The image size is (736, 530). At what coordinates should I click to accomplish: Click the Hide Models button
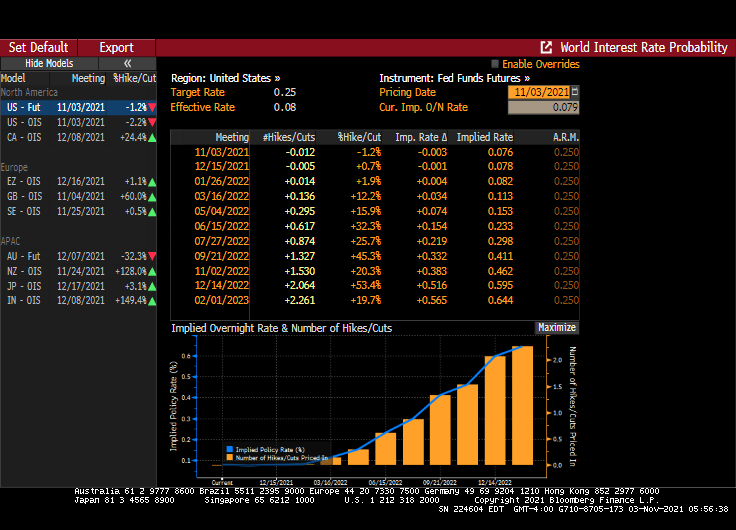(x=49, y=63)
